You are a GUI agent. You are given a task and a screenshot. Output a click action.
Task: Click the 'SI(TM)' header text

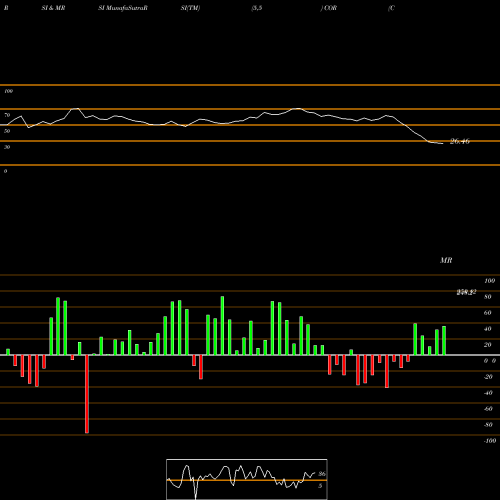click(x=190, y=8)
